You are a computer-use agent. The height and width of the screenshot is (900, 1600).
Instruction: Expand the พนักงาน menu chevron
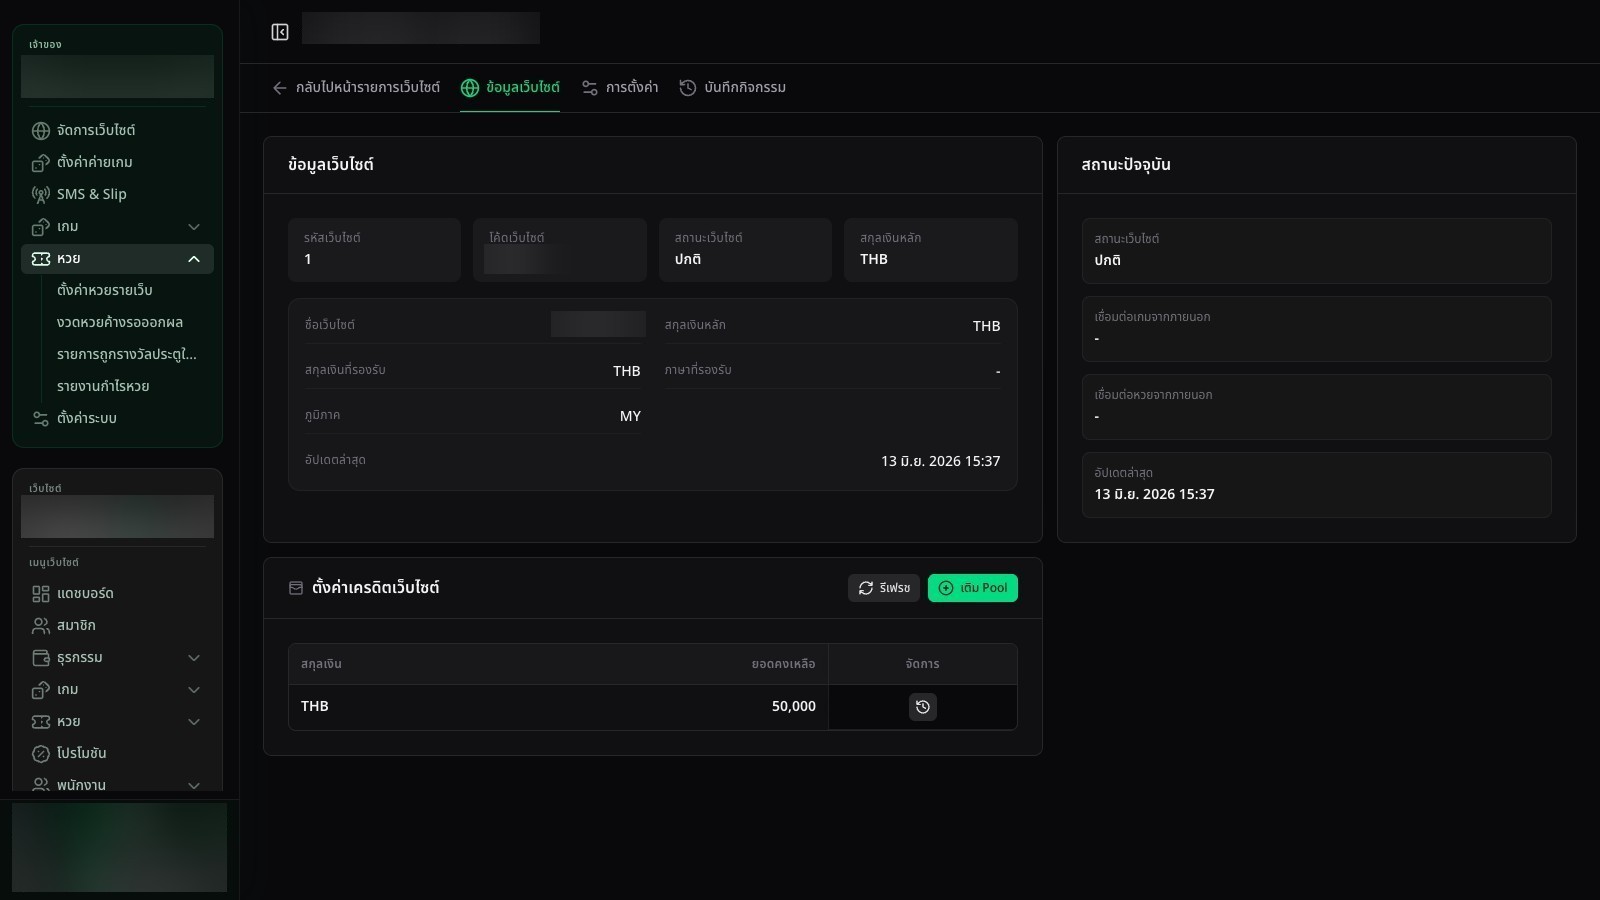[x=194, y=785]
